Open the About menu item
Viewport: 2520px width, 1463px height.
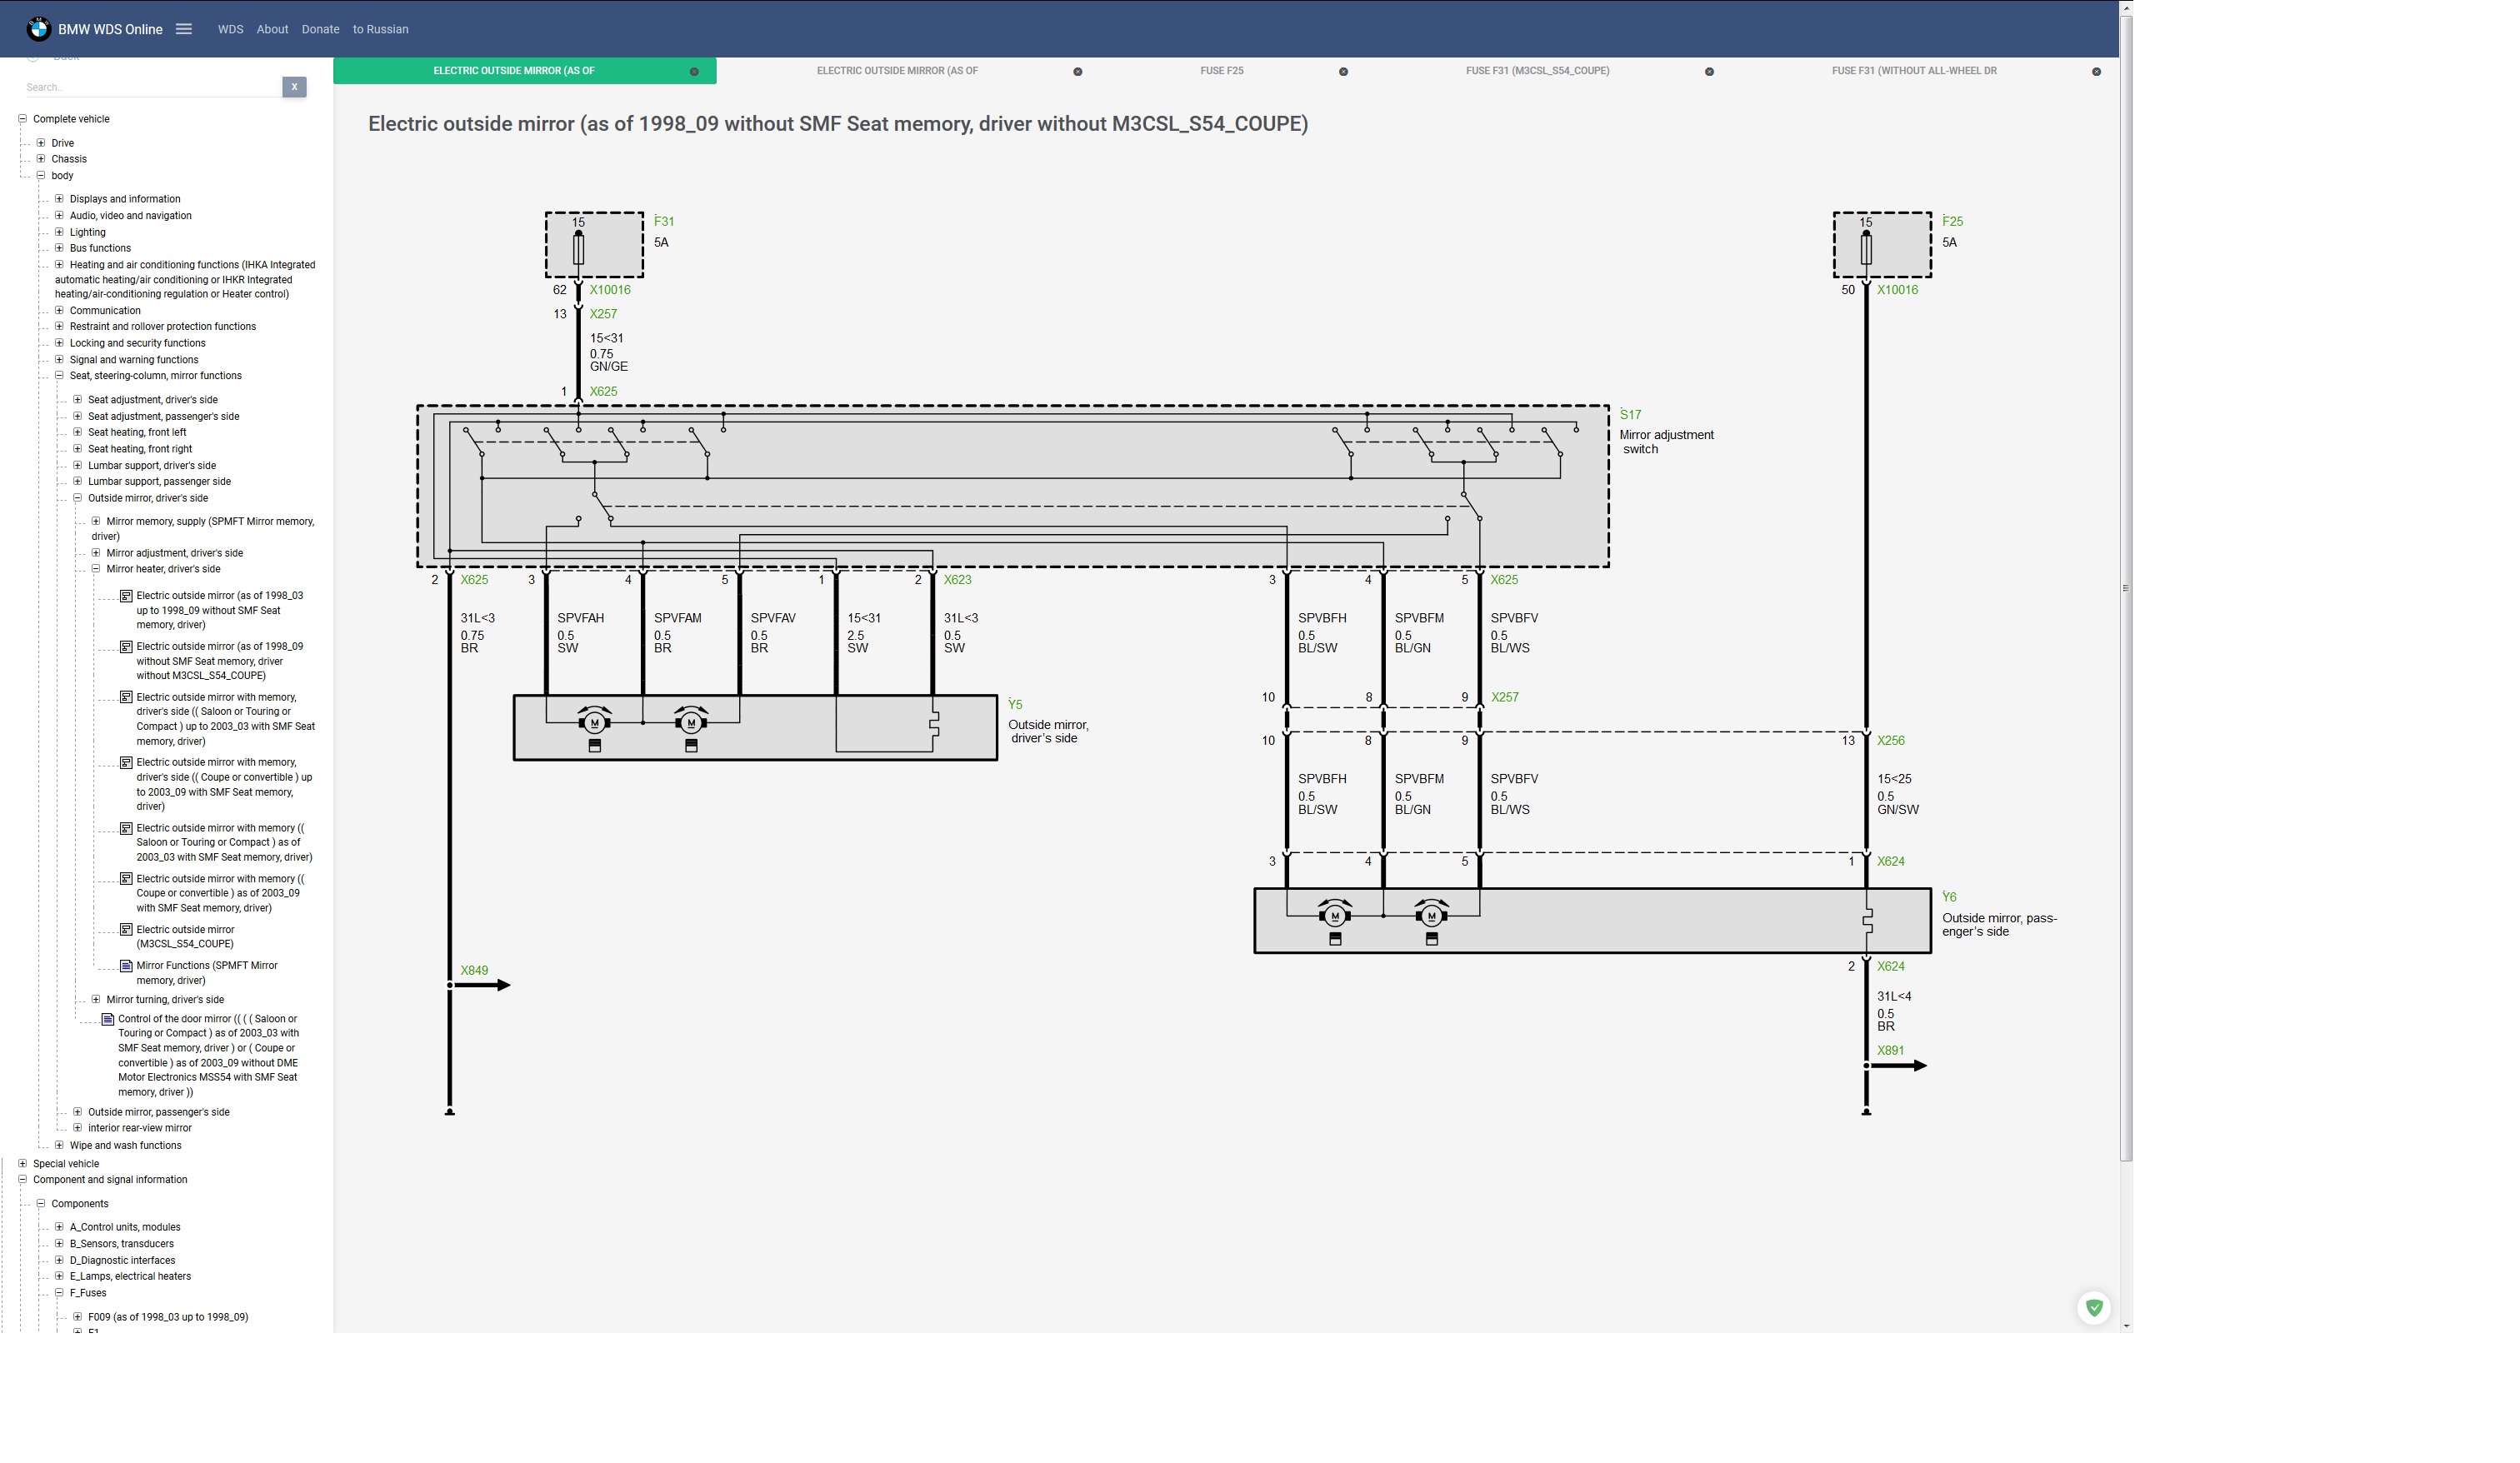[272, 29]
